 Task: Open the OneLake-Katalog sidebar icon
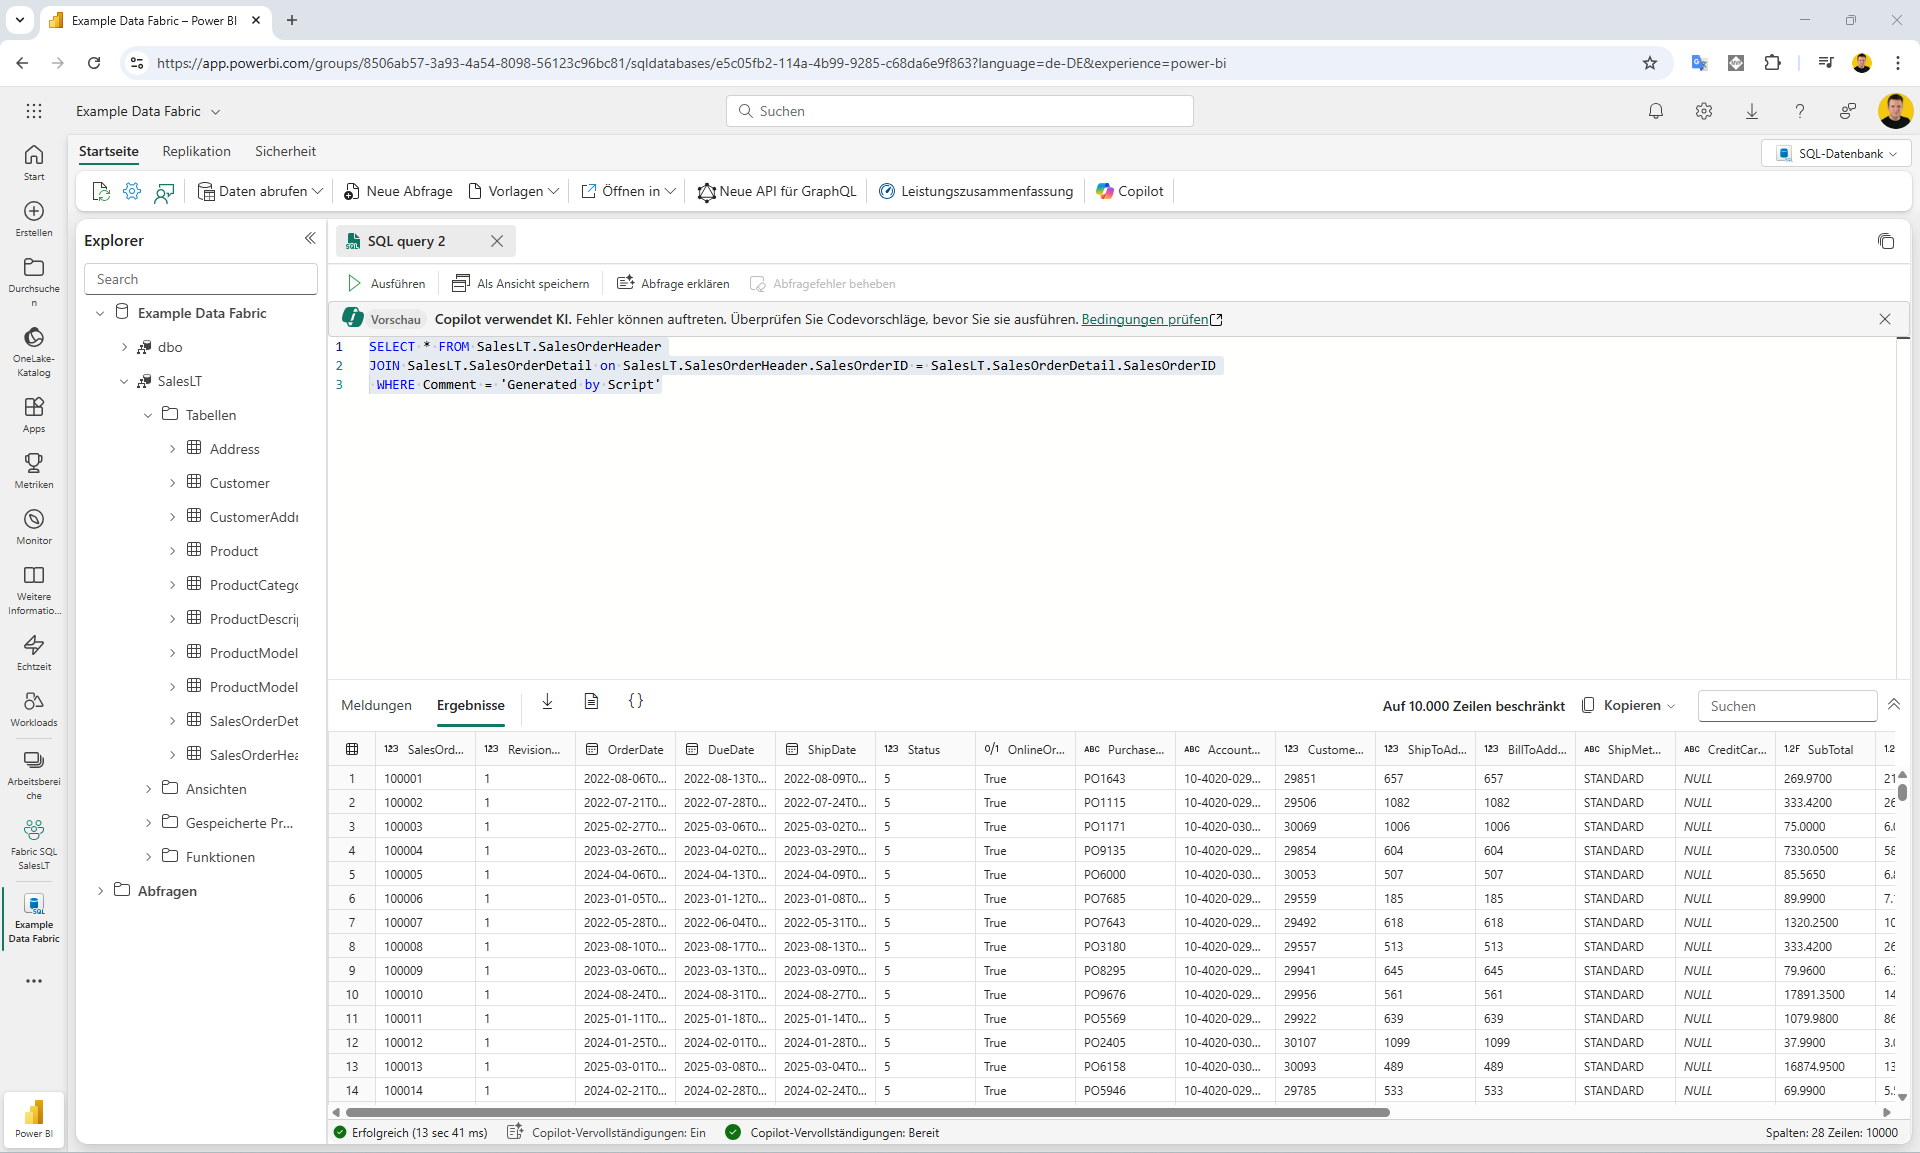[x=34, y=351]
